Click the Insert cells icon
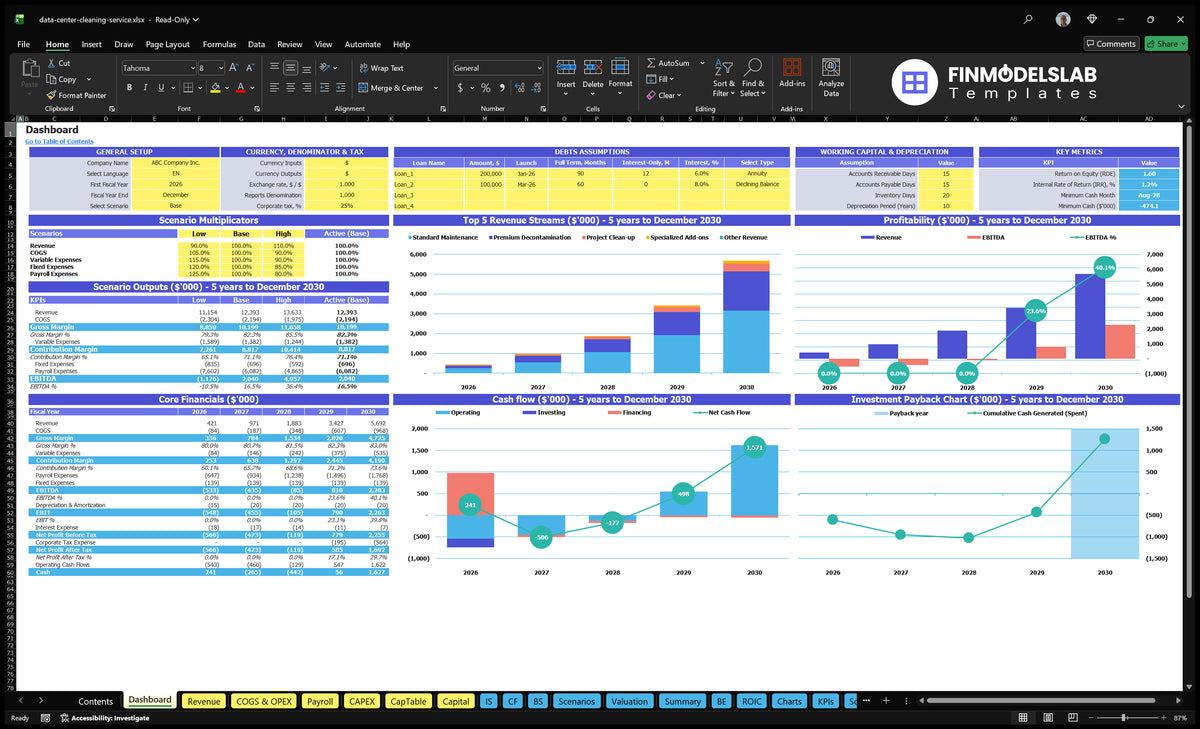Viewport: 1200px width, 729px height. coord(566,67)
